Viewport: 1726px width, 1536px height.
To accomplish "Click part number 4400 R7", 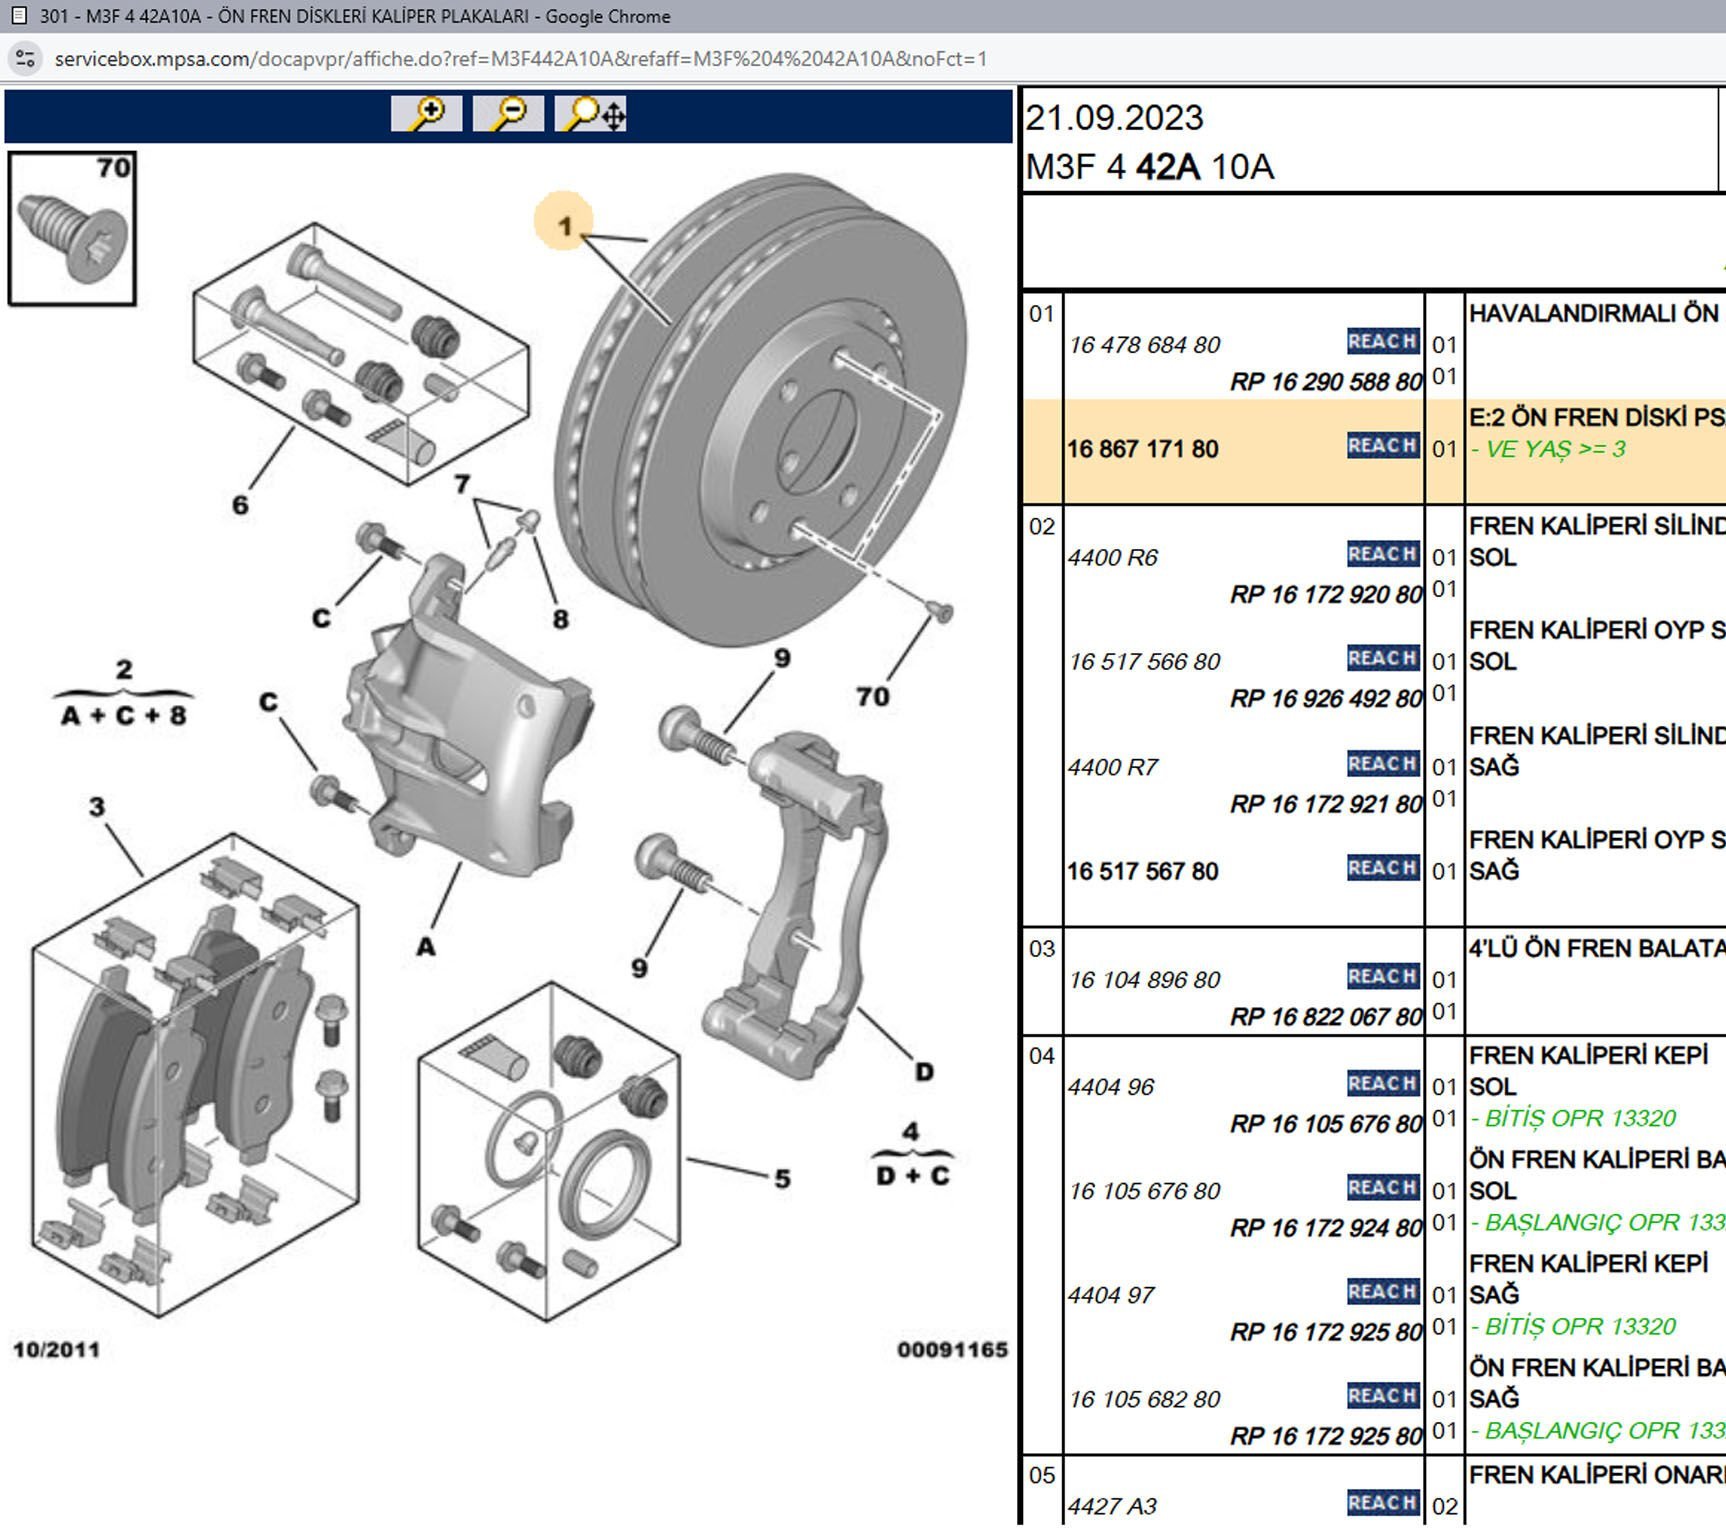I will pyautogui.click(x=1112, y=767).
